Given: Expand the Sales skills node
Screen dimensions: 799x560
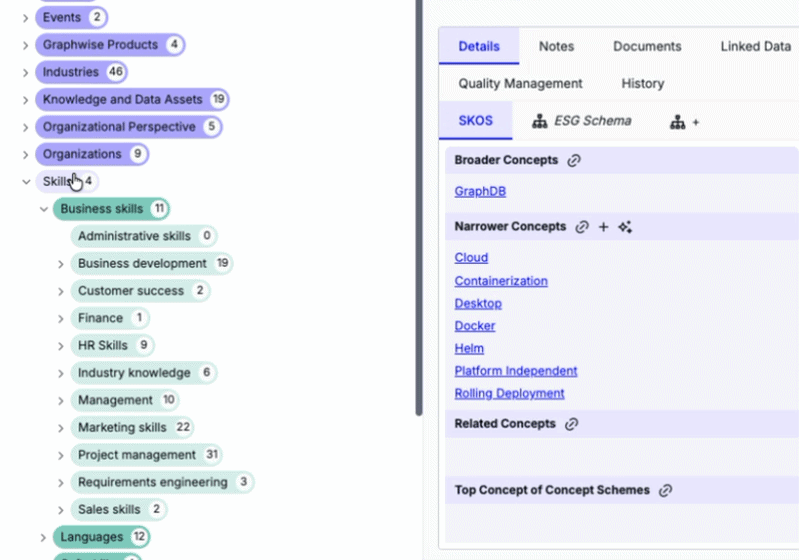Looking at the screenshot, I should tap(61, 510).
